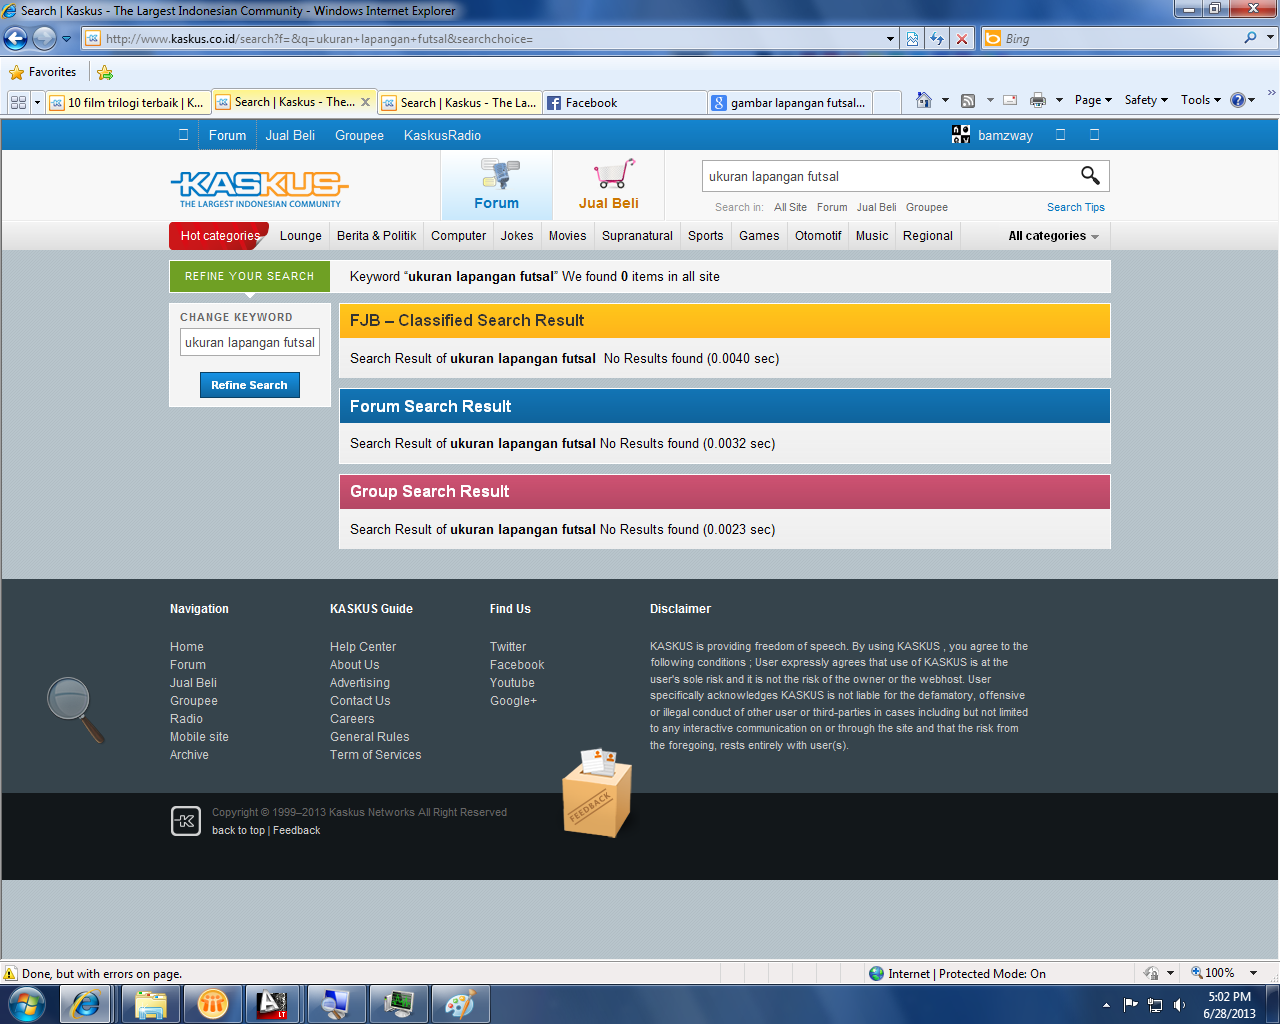Click the Forum microphone icon
Screen dimensions: 1280x1024
[498, 174]
